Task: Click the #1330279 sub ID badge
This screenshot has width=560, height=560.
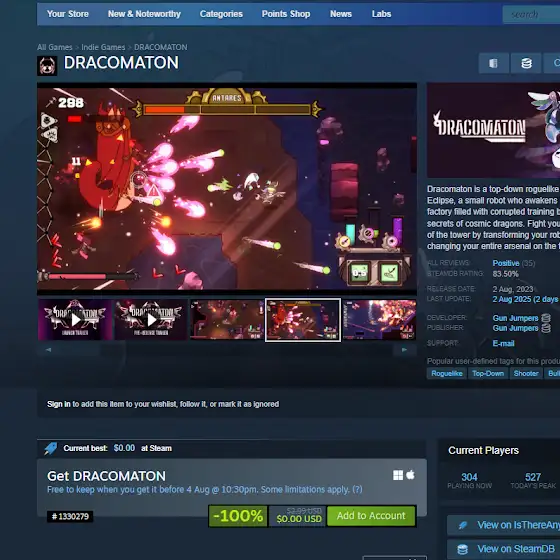Action: tap(70, 516)
